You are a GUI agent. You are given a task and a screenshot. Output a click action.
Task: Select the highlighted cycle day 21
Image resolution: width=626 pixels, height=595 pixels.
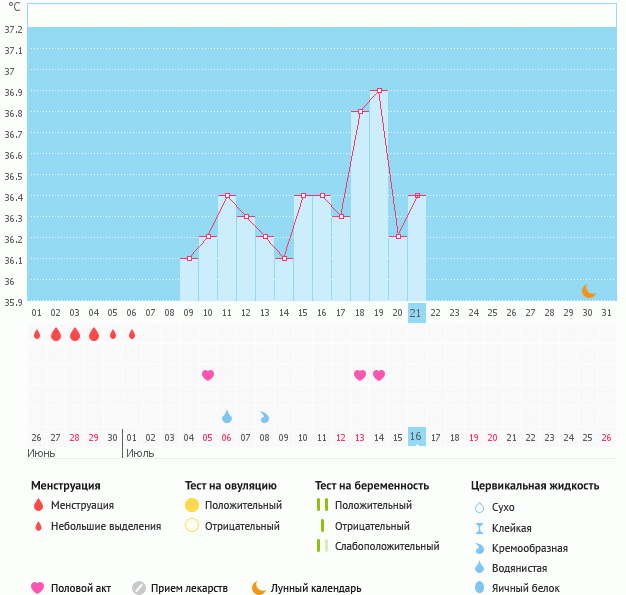(x=417, y=313)
